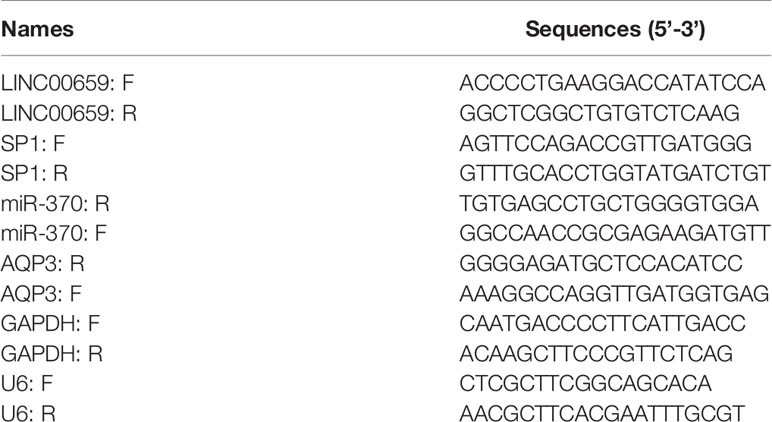This screenshot has height=422, width=772.
Task: Click the Names column header
Action: (37, 29)
